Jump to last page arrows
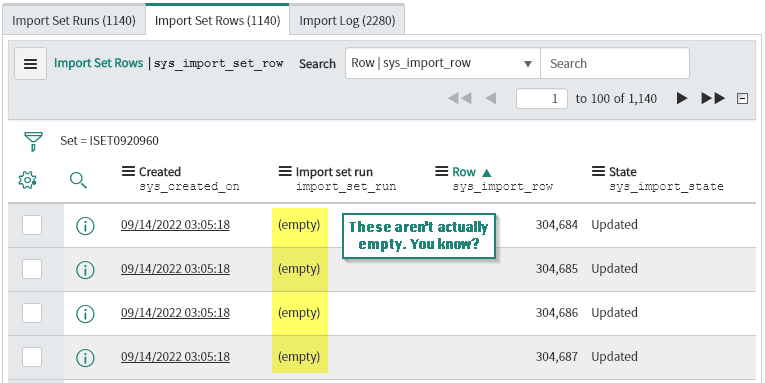 click(713, 99)
